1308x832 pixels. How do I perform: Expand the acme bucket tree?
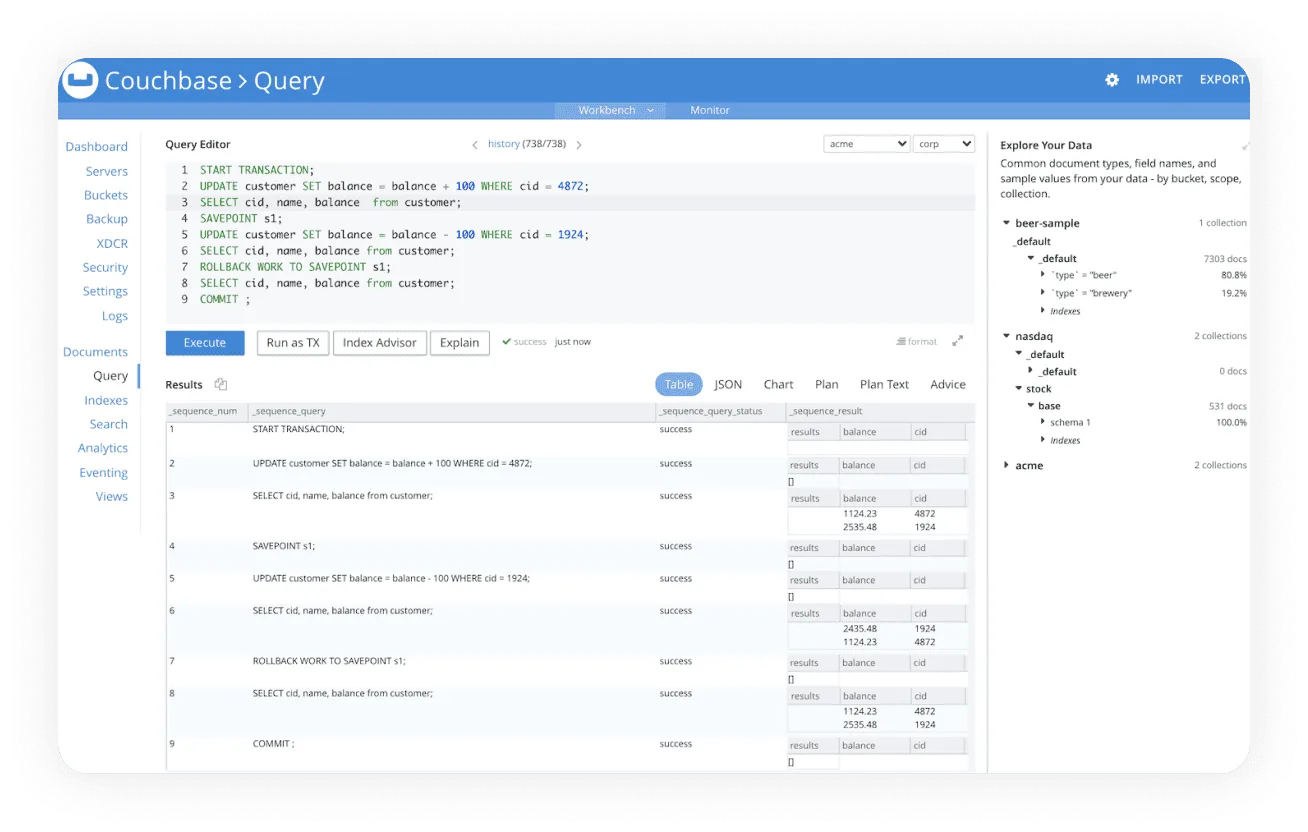[x=1007, y=466]
